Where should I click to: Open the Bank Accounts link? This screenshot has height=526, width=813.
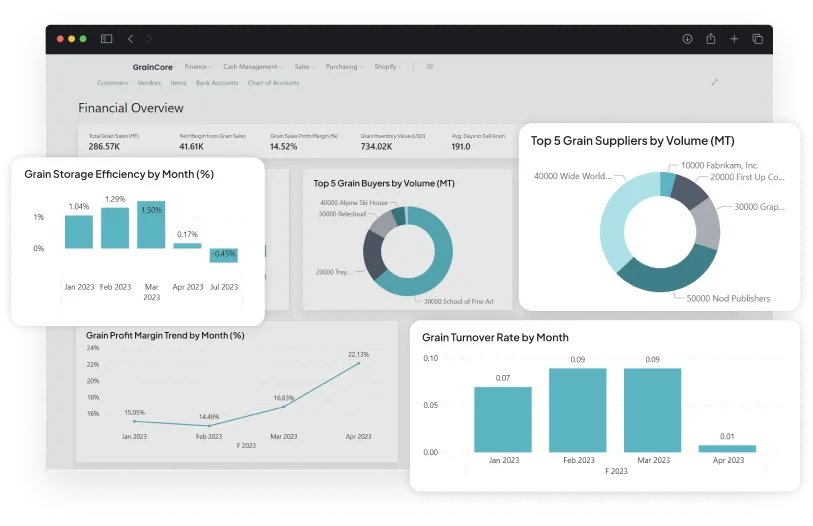[217, 83]
